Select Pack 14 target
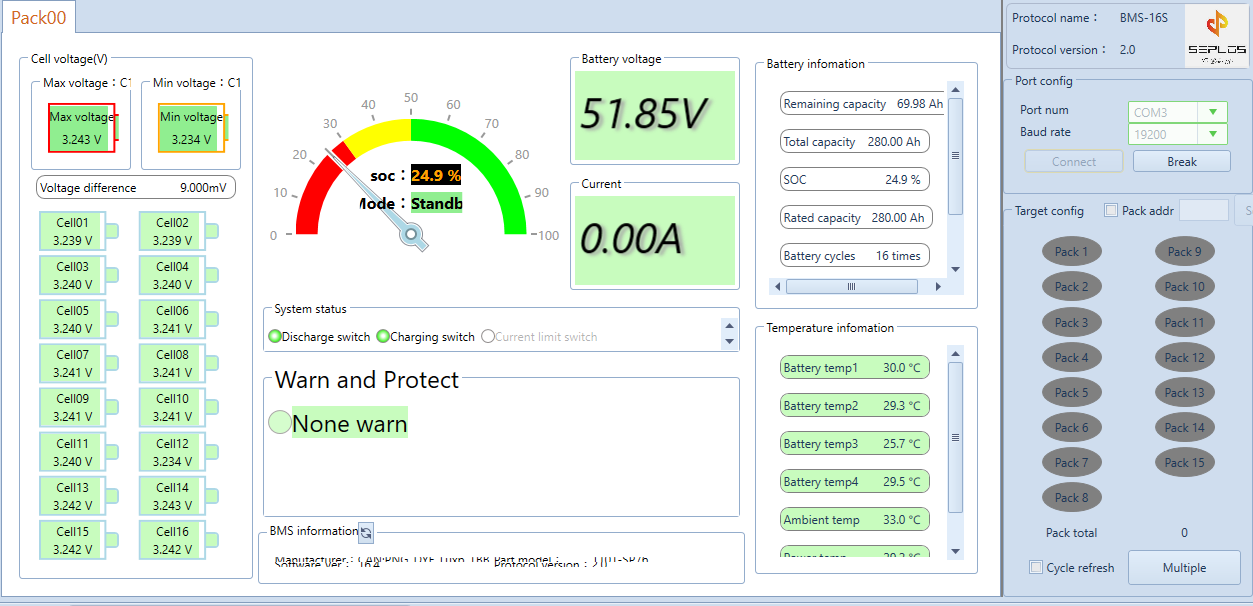 tap(1185, 427)
